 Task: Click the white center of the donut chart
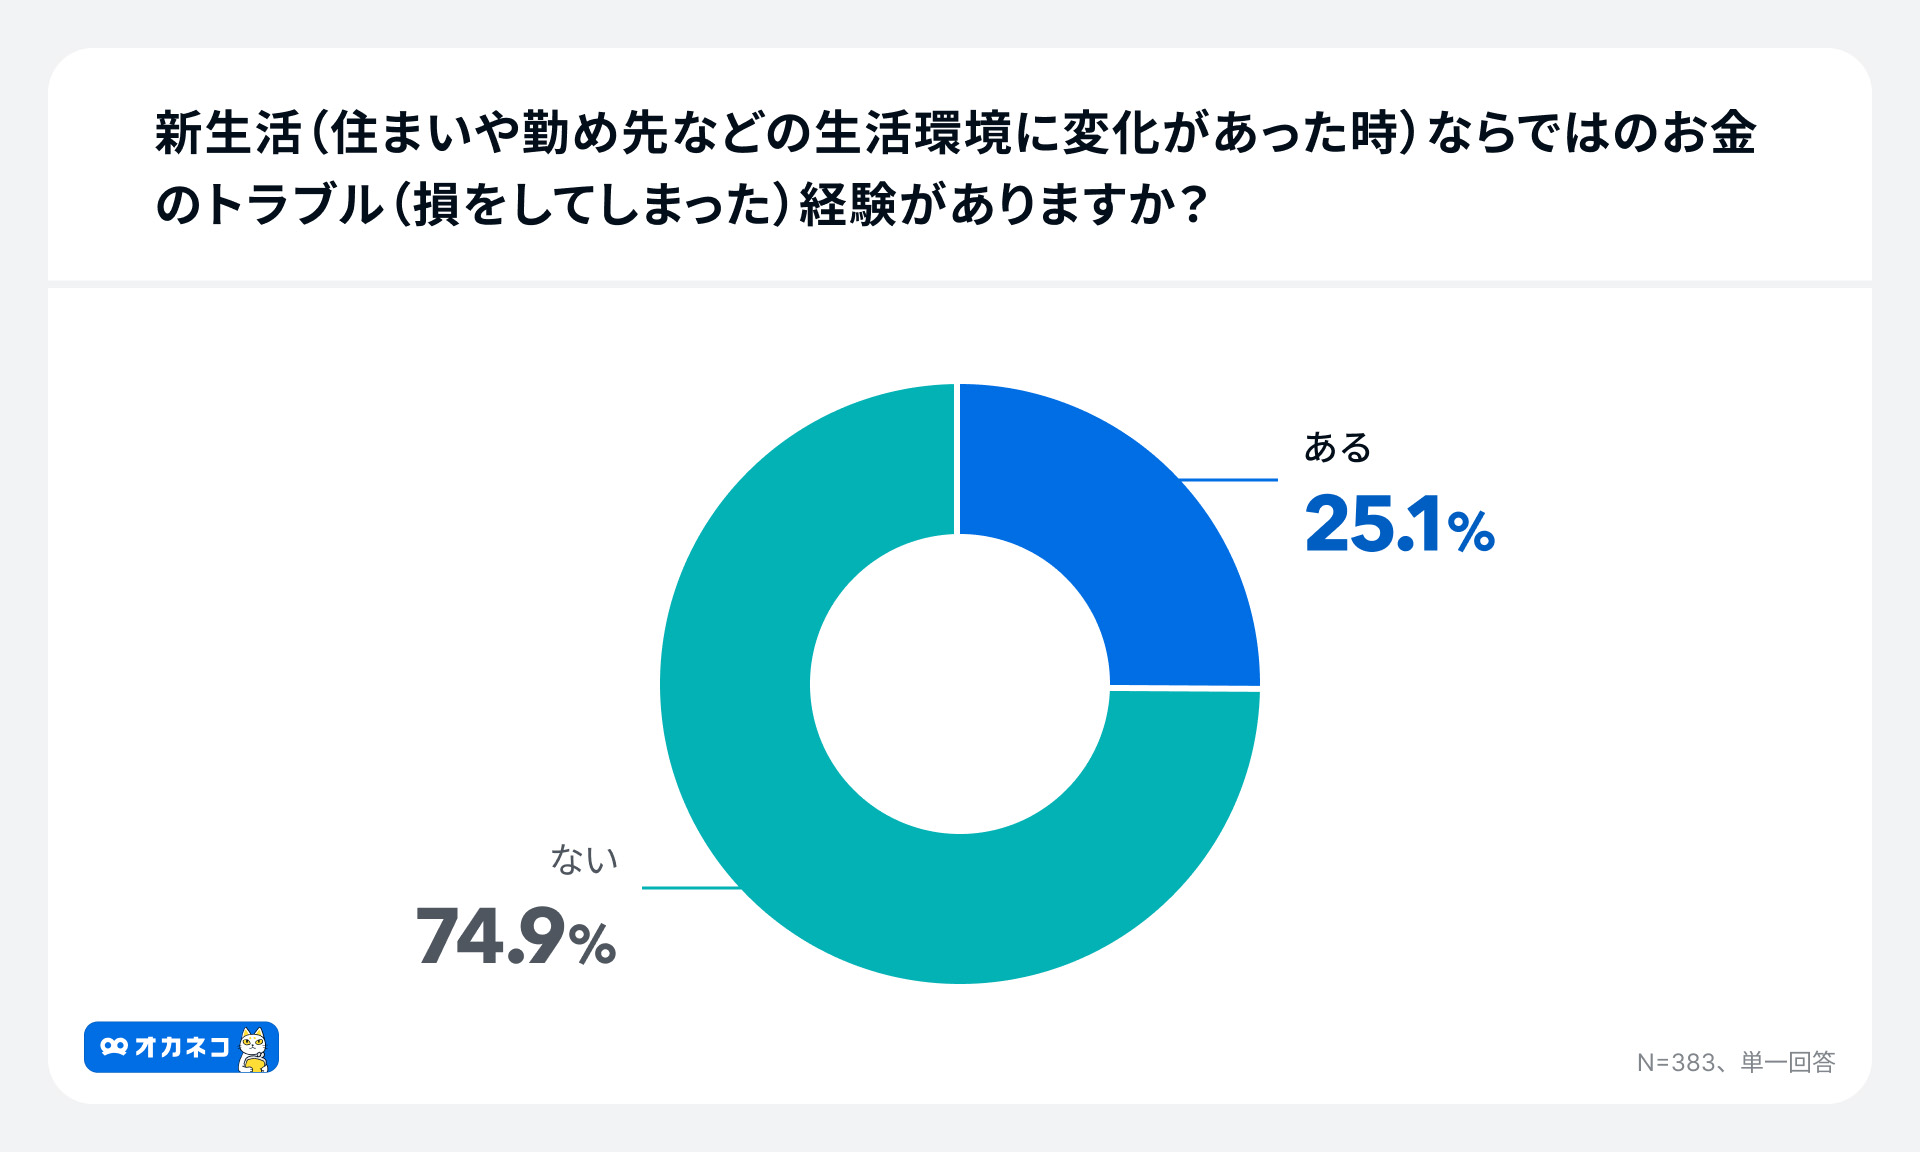coord(960,684)
